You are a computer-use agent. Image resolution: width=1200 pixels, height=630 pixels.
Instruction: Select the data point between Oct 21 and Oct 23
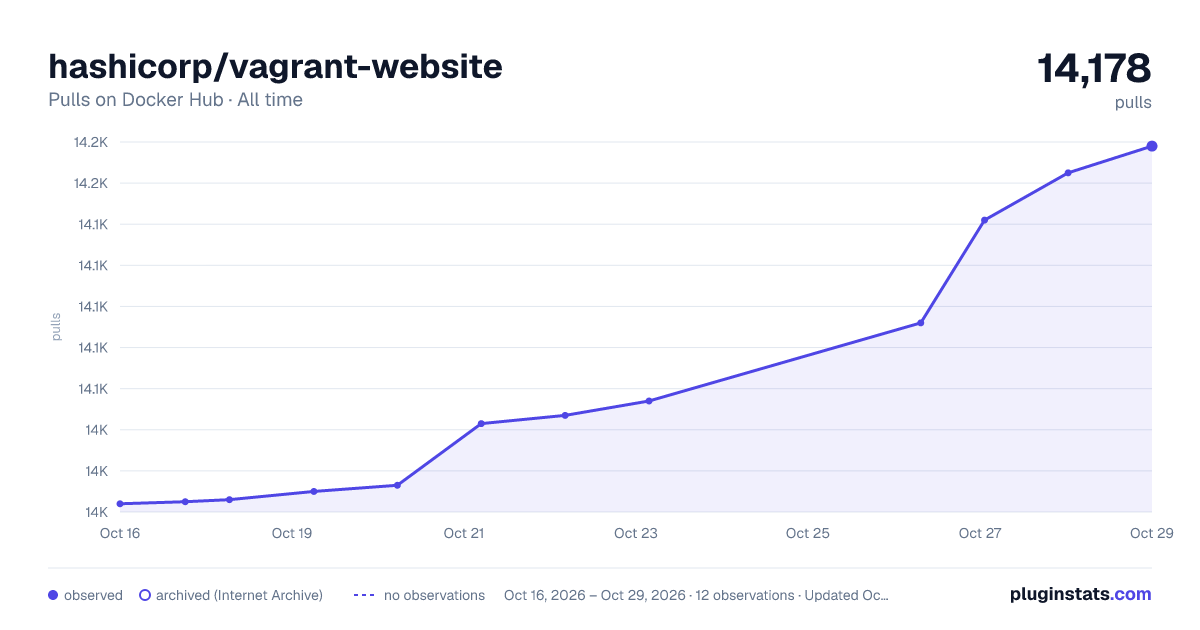point(565,415)
